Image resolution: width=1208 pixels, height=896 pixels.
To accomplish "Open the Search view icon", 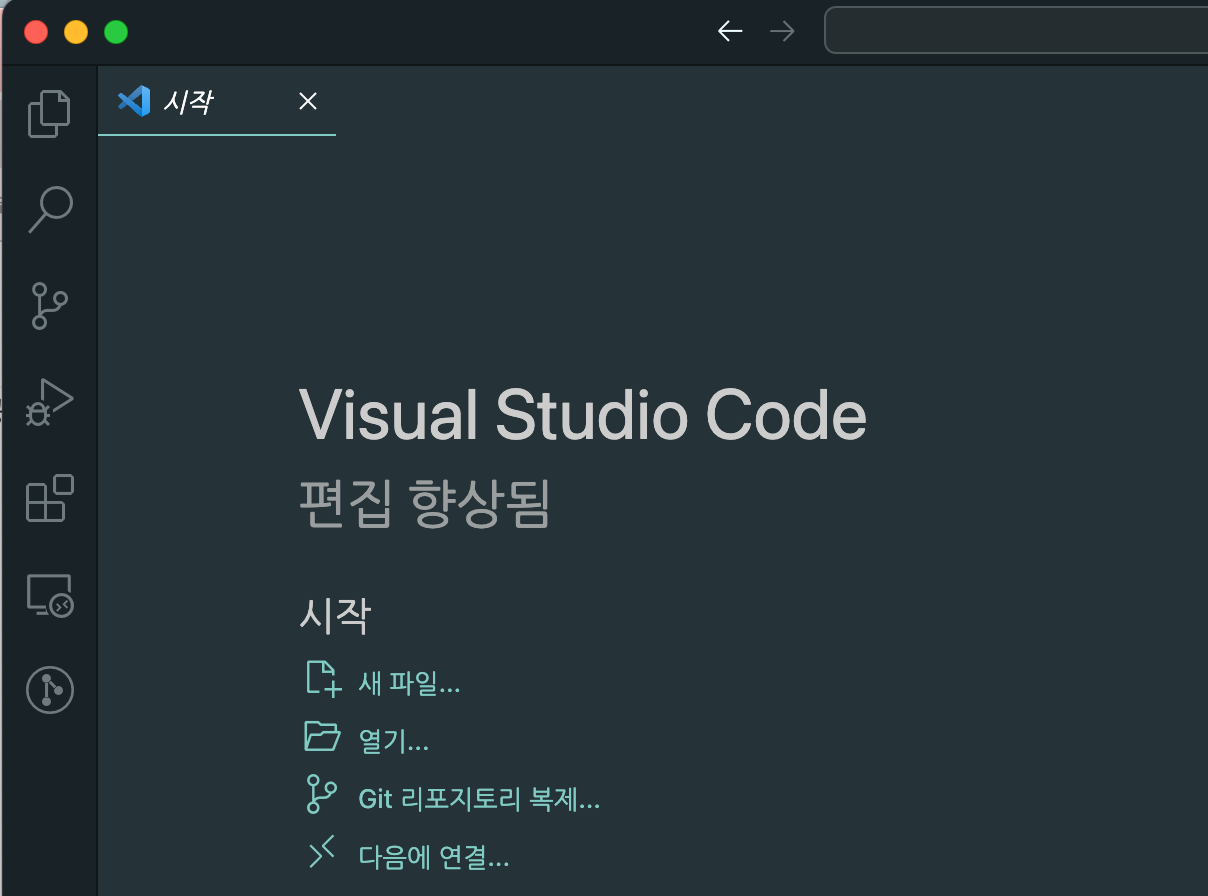I will click(50, 210).
